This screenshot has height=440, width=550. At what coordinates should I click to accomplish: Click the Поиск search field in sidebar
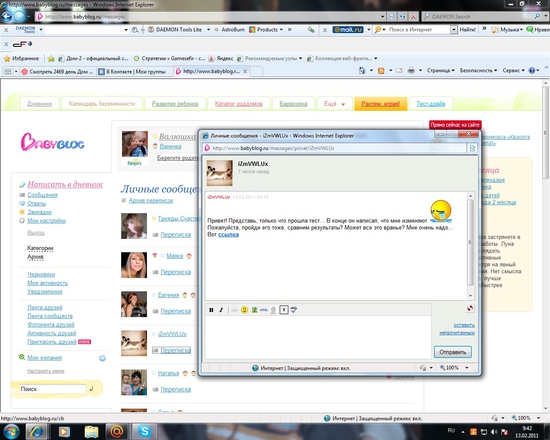(x=53, y=389)
